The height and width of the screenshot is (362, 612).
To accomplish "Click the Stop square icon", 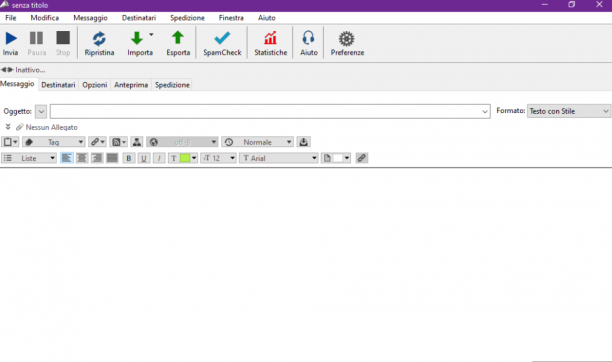I will [x=63, y=38].
